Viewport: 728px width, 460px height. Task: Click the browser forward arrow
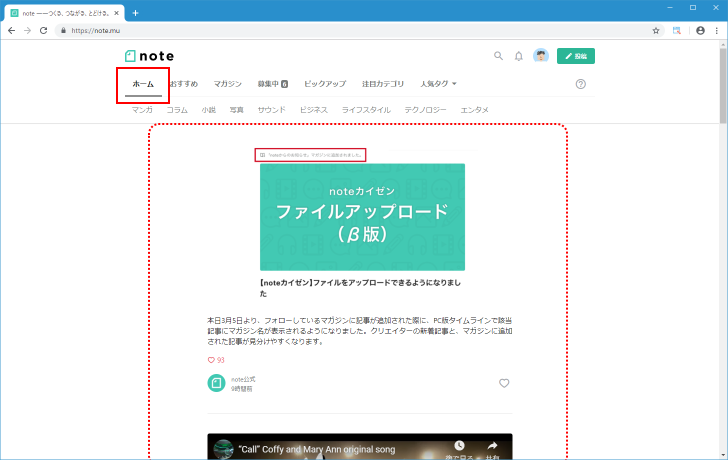[27, 31]
